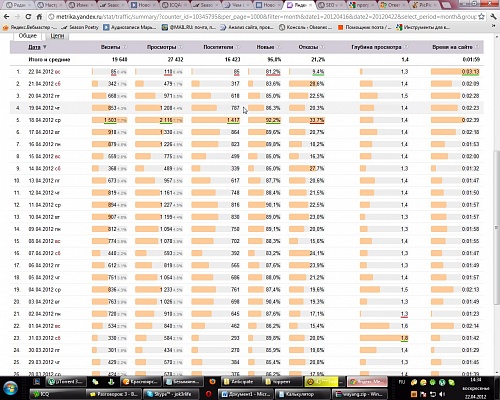Select the 18.04.2012 ср date cell

(45, 120)
